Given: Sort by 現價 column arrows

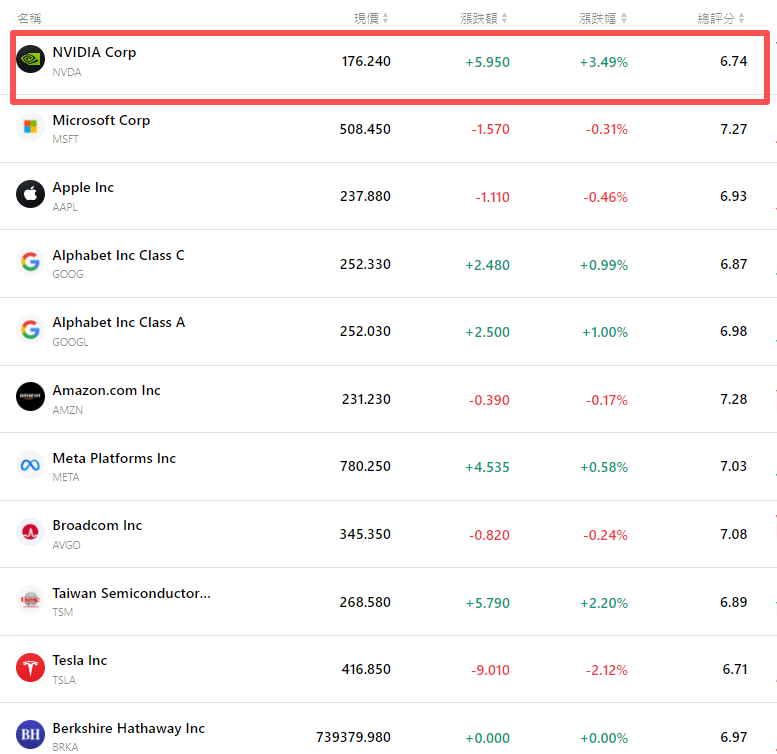Looking at the screenshot, I should (x=386, y=18).
